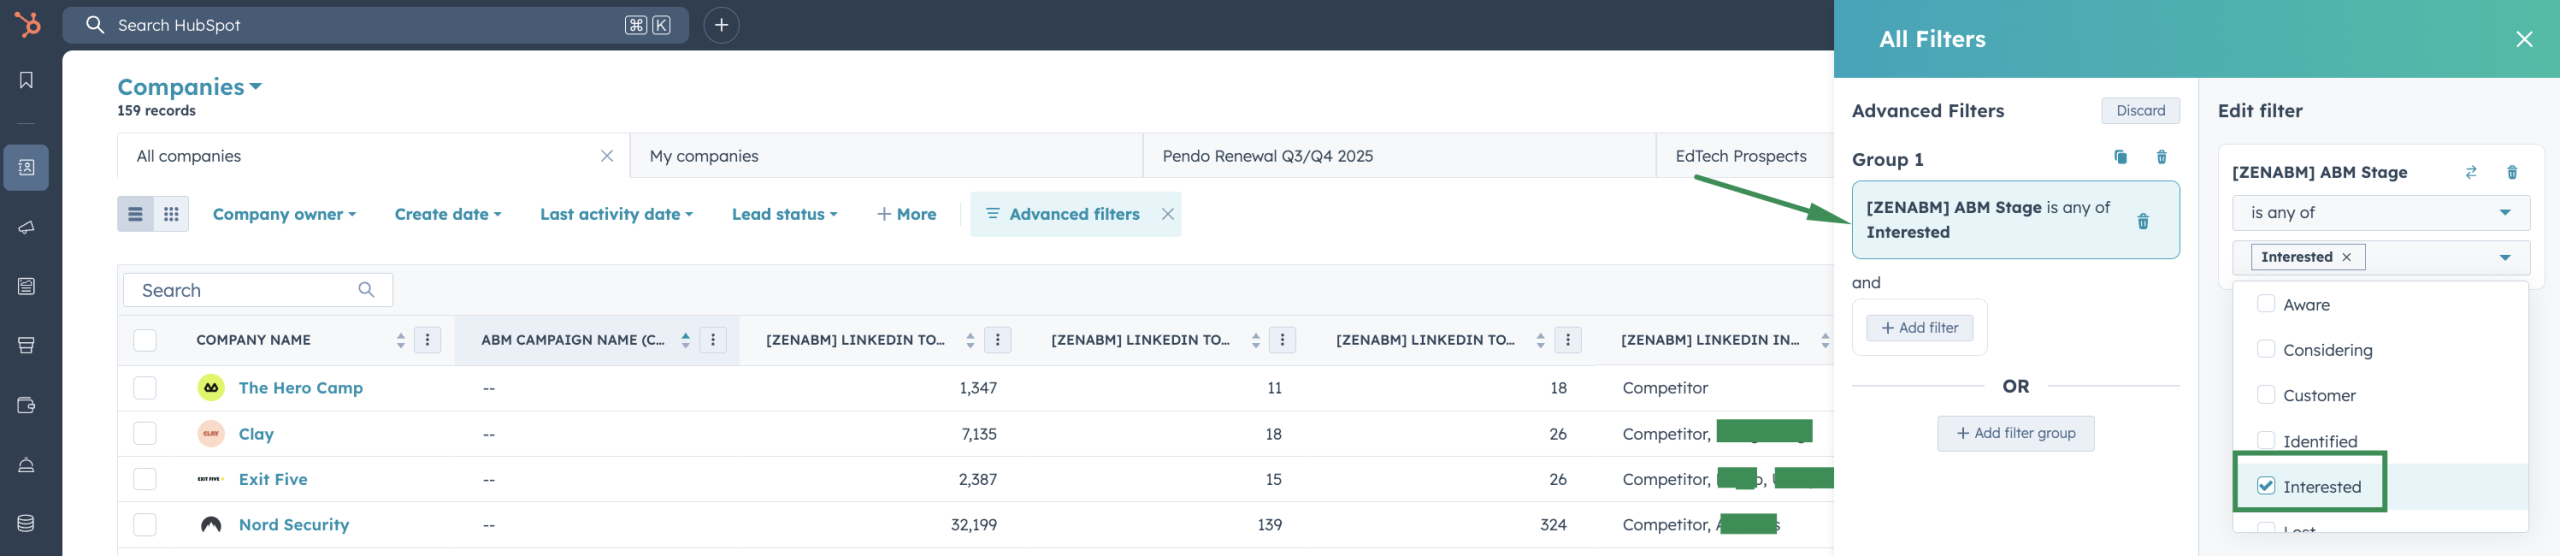The width and height of the screenshot is (2560, 556).
Task: Open the plus create menu in top bar
Action: tap(721, 25)
